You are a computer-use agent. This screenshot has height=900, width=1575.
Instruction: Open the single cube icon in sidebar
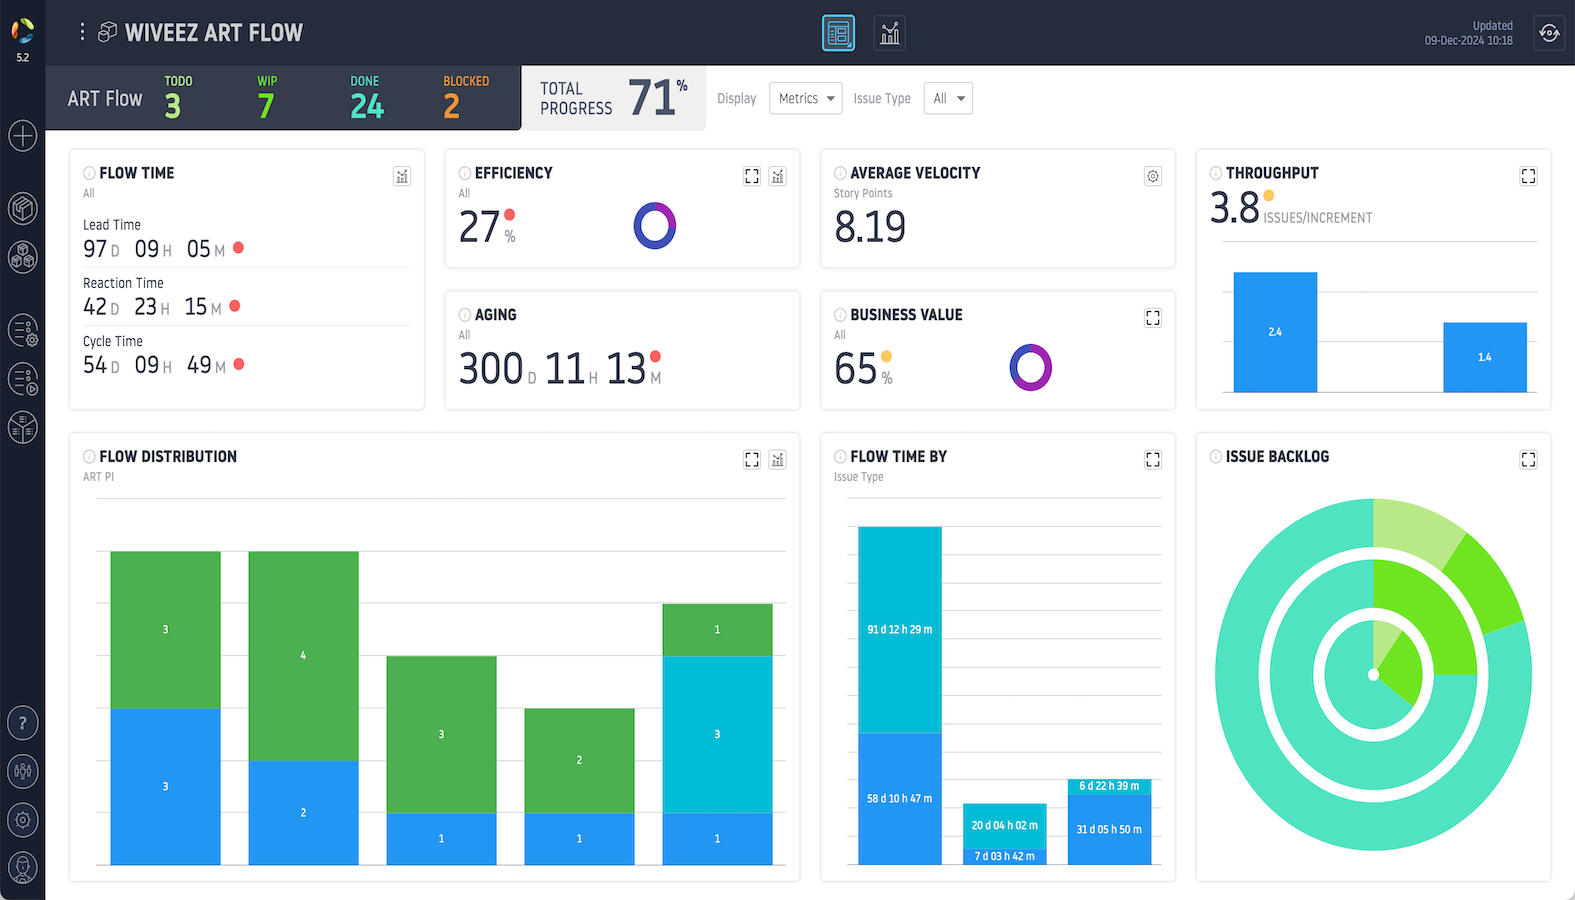[23, 208]
